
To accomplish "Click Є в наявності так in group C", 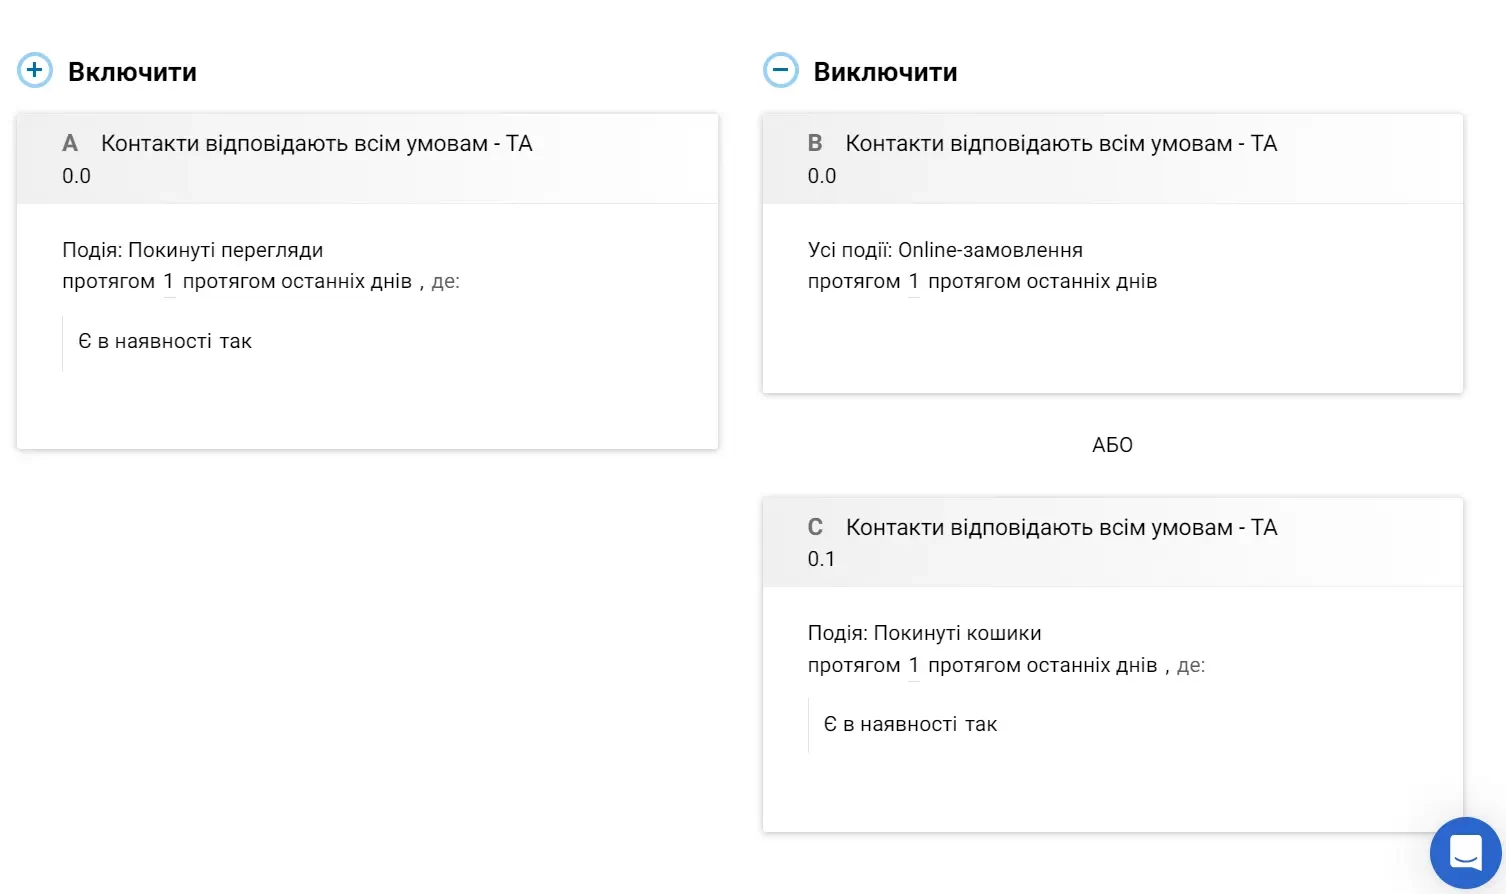I will click(910, 724).
